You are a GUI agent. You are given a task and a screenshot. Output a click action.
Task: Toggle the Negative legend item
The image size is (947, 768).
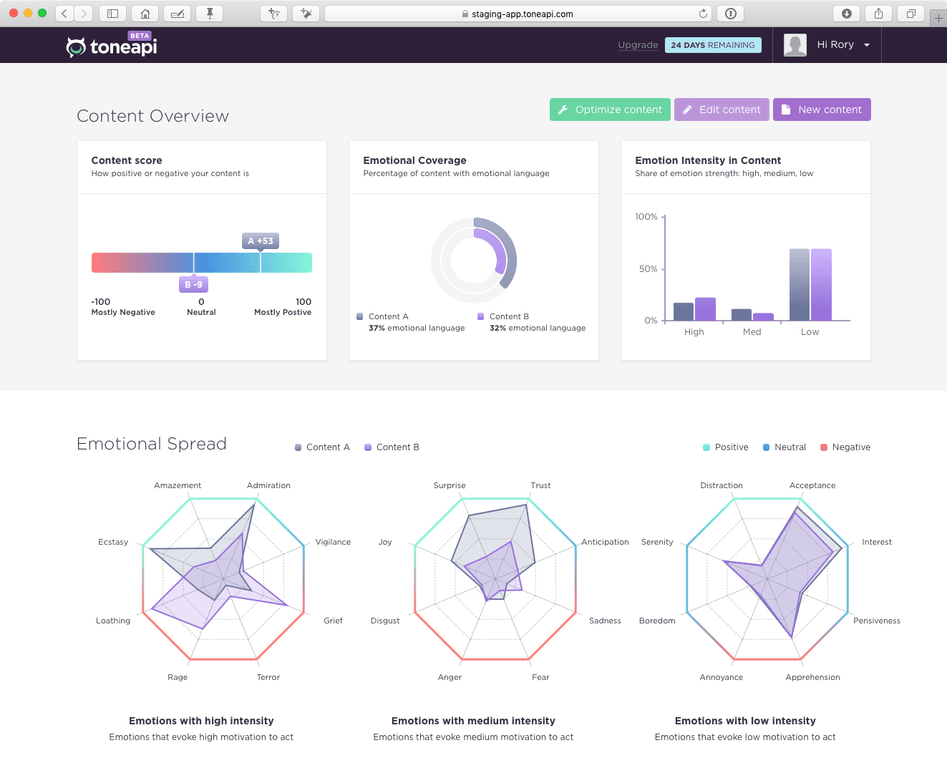tap(845, 447)
